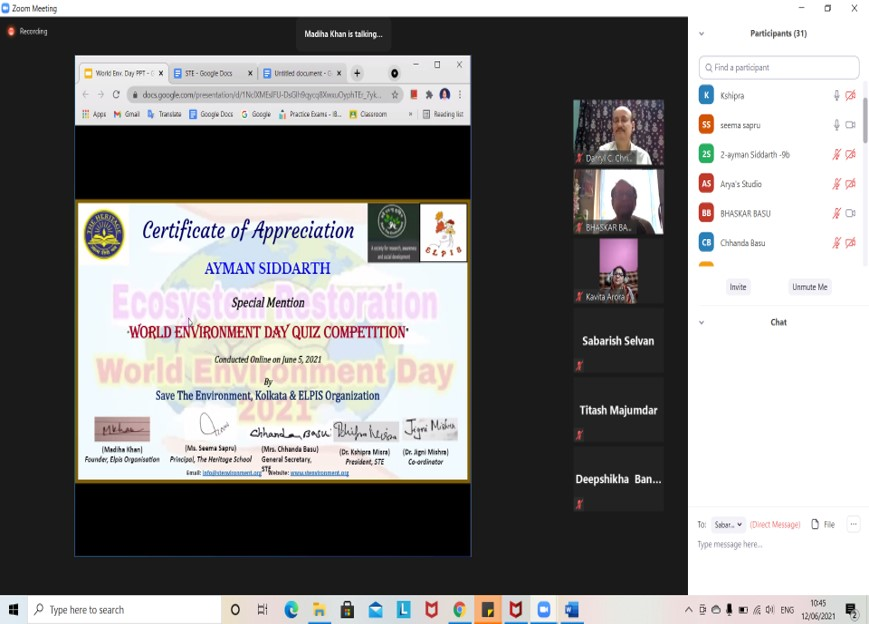
Task: Switch to Untitled document tab
Action: pos(302,73)
